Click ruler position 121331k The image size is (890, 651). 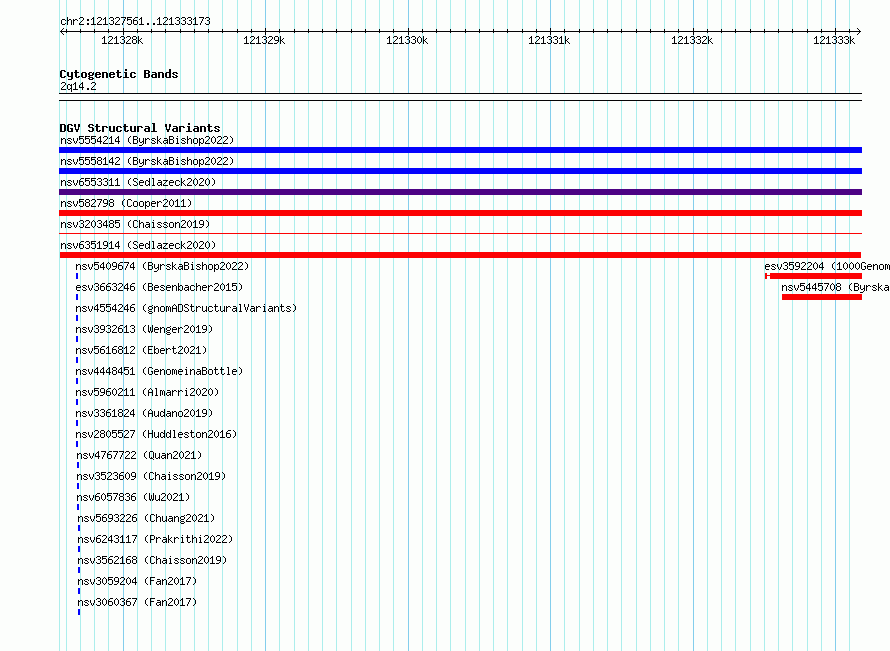549,40
